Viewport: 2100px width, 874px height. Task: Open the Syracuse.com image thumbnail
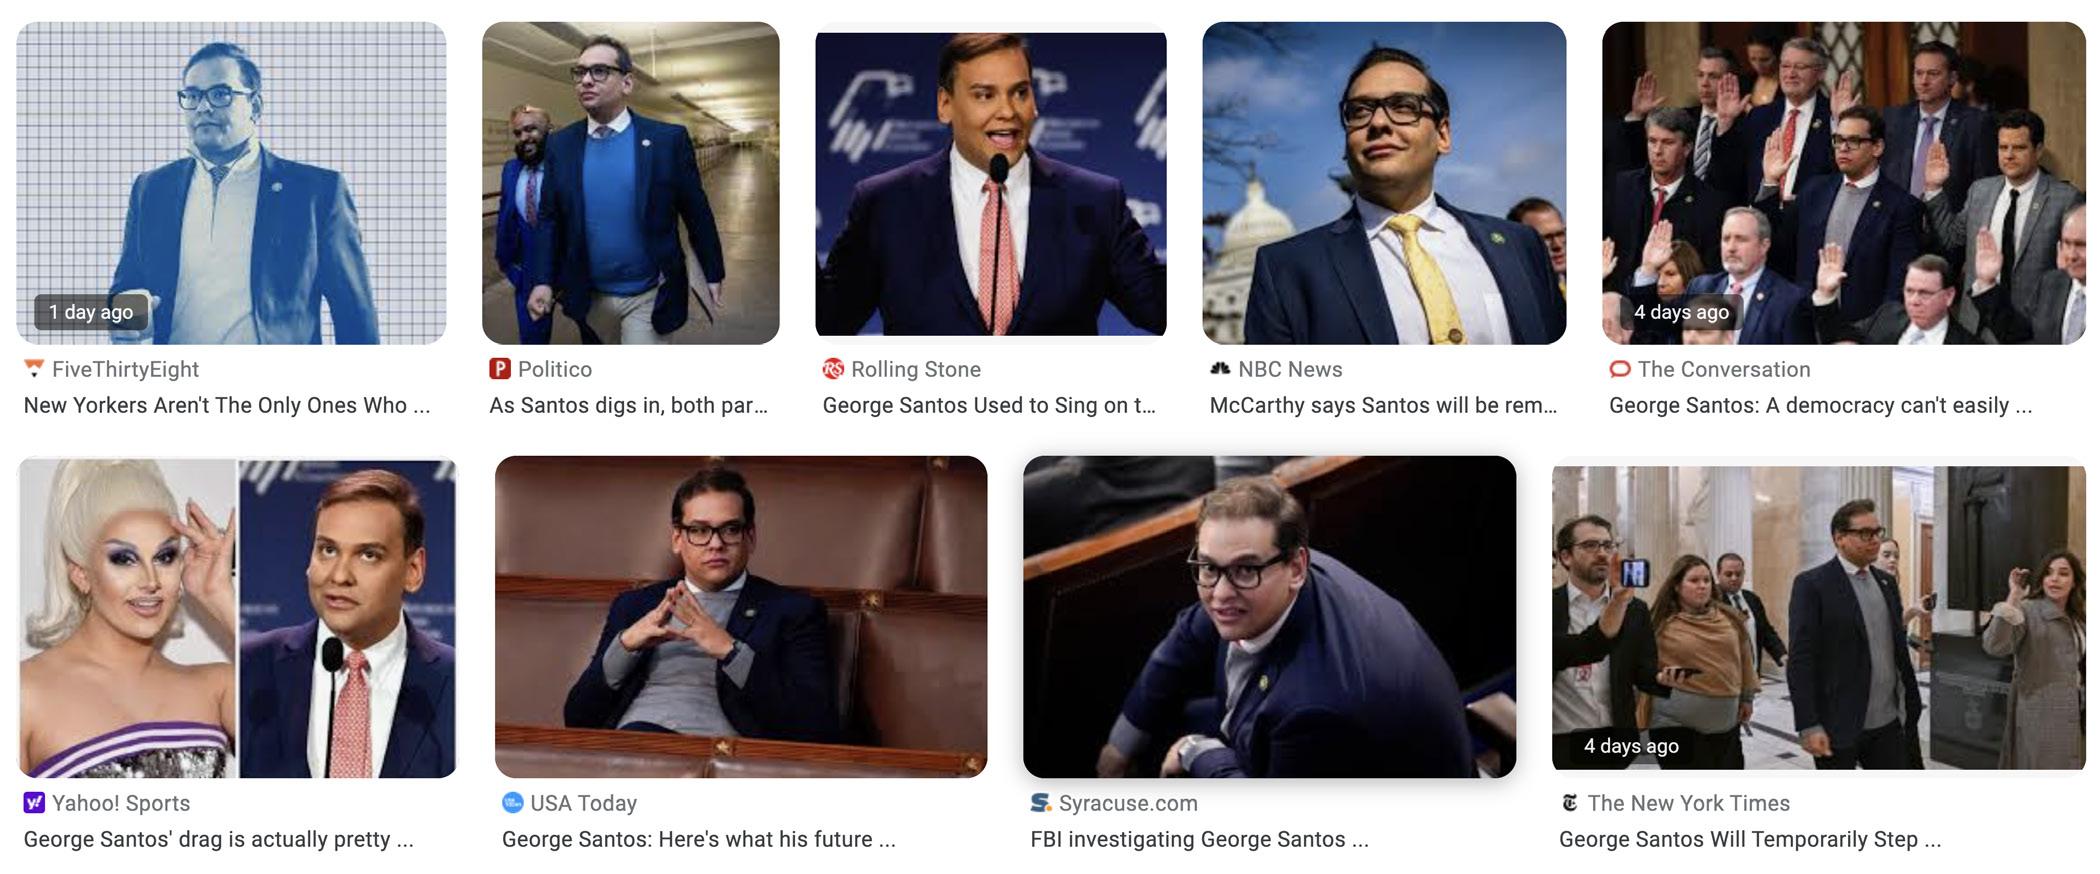pyautogui.click(x=1270, y=617)
